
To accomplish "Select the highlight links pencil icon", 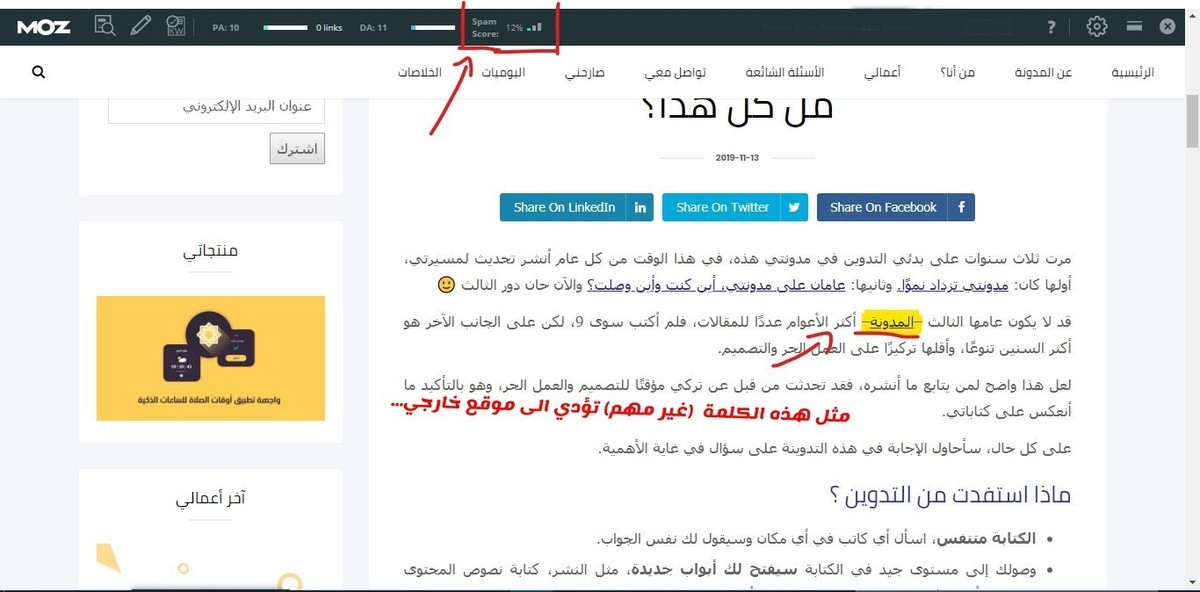I will tap(140, 27).
